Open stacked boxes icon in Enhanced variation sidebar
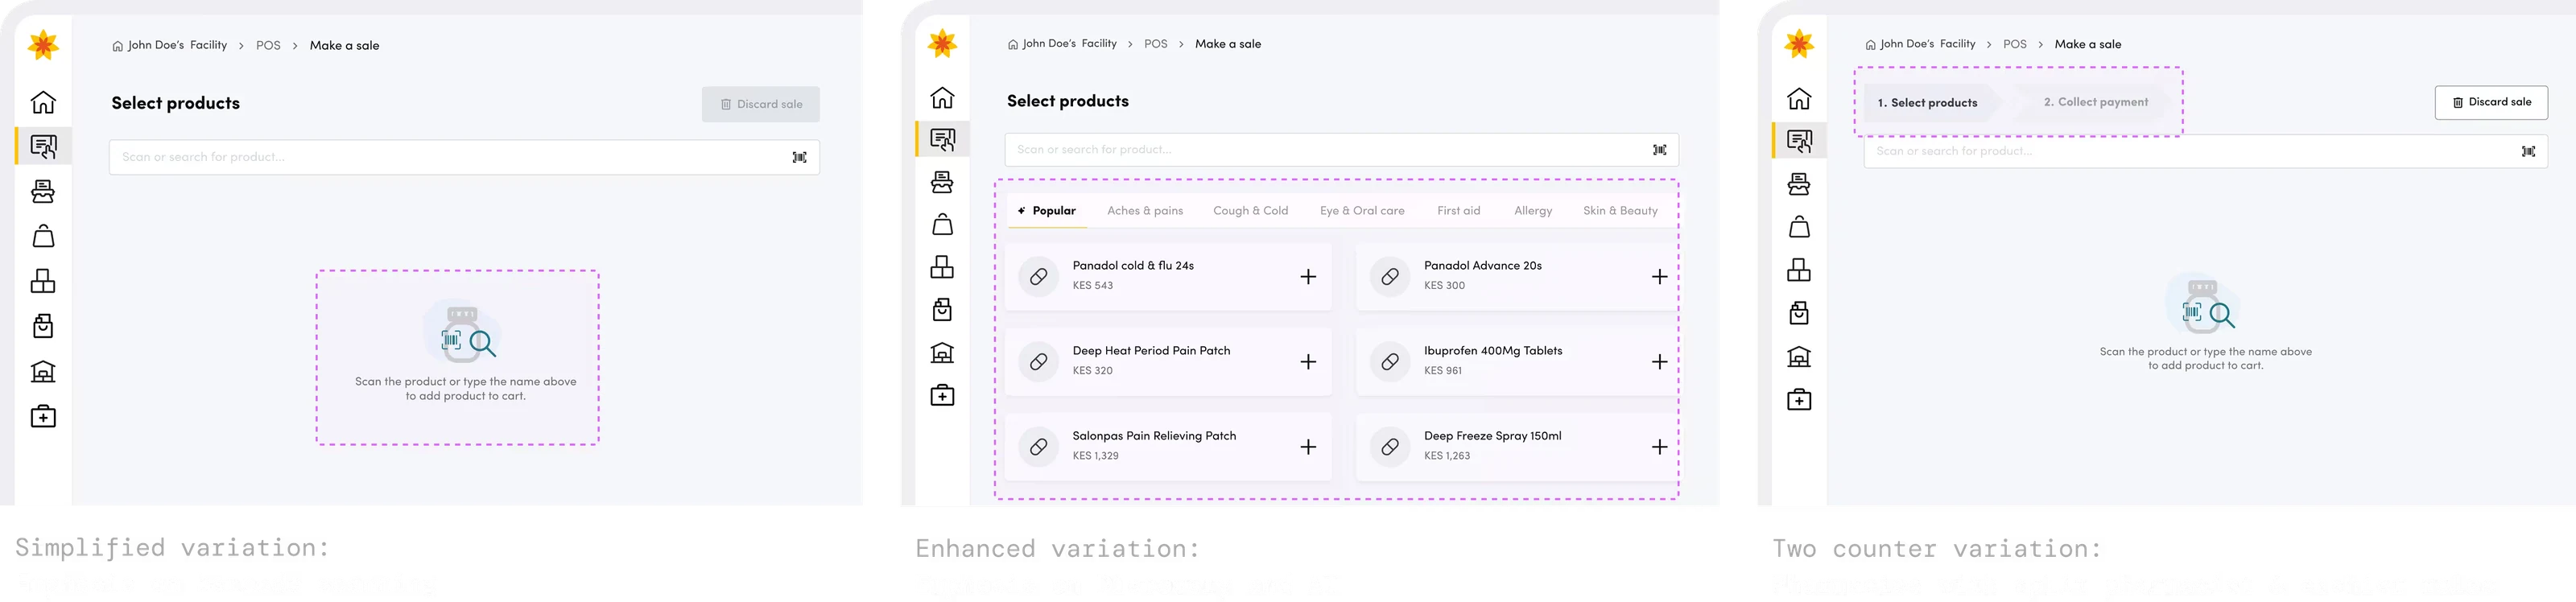The image size is (2576, 602). tap(942, 267)
